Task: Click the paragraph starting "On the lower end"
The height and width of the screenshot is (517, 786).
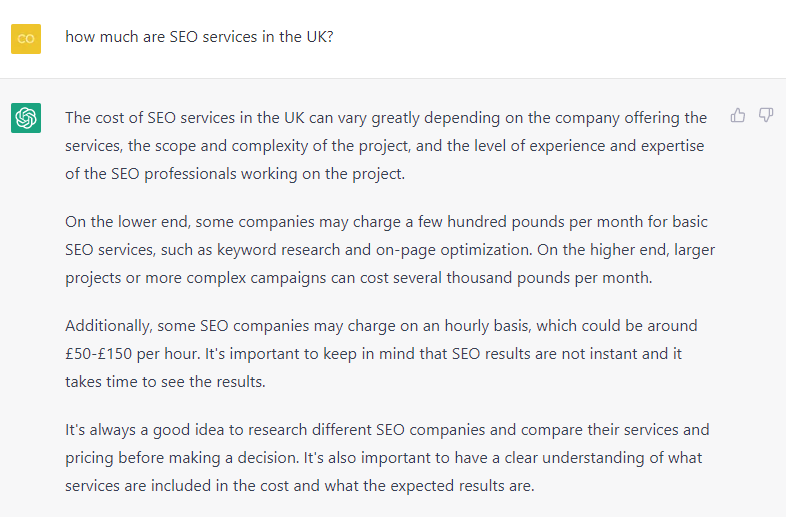Action: pos(386,249)
